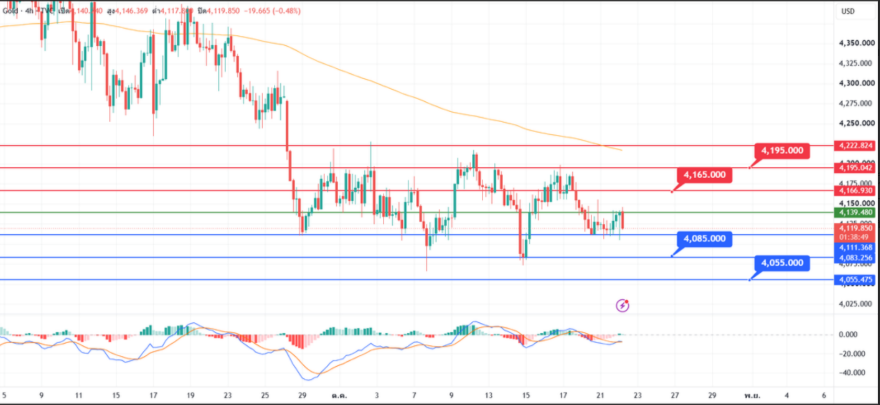The image size is (880, 405).
Task: Click the 4,275.000 price axis label
Action: point(855,103)
